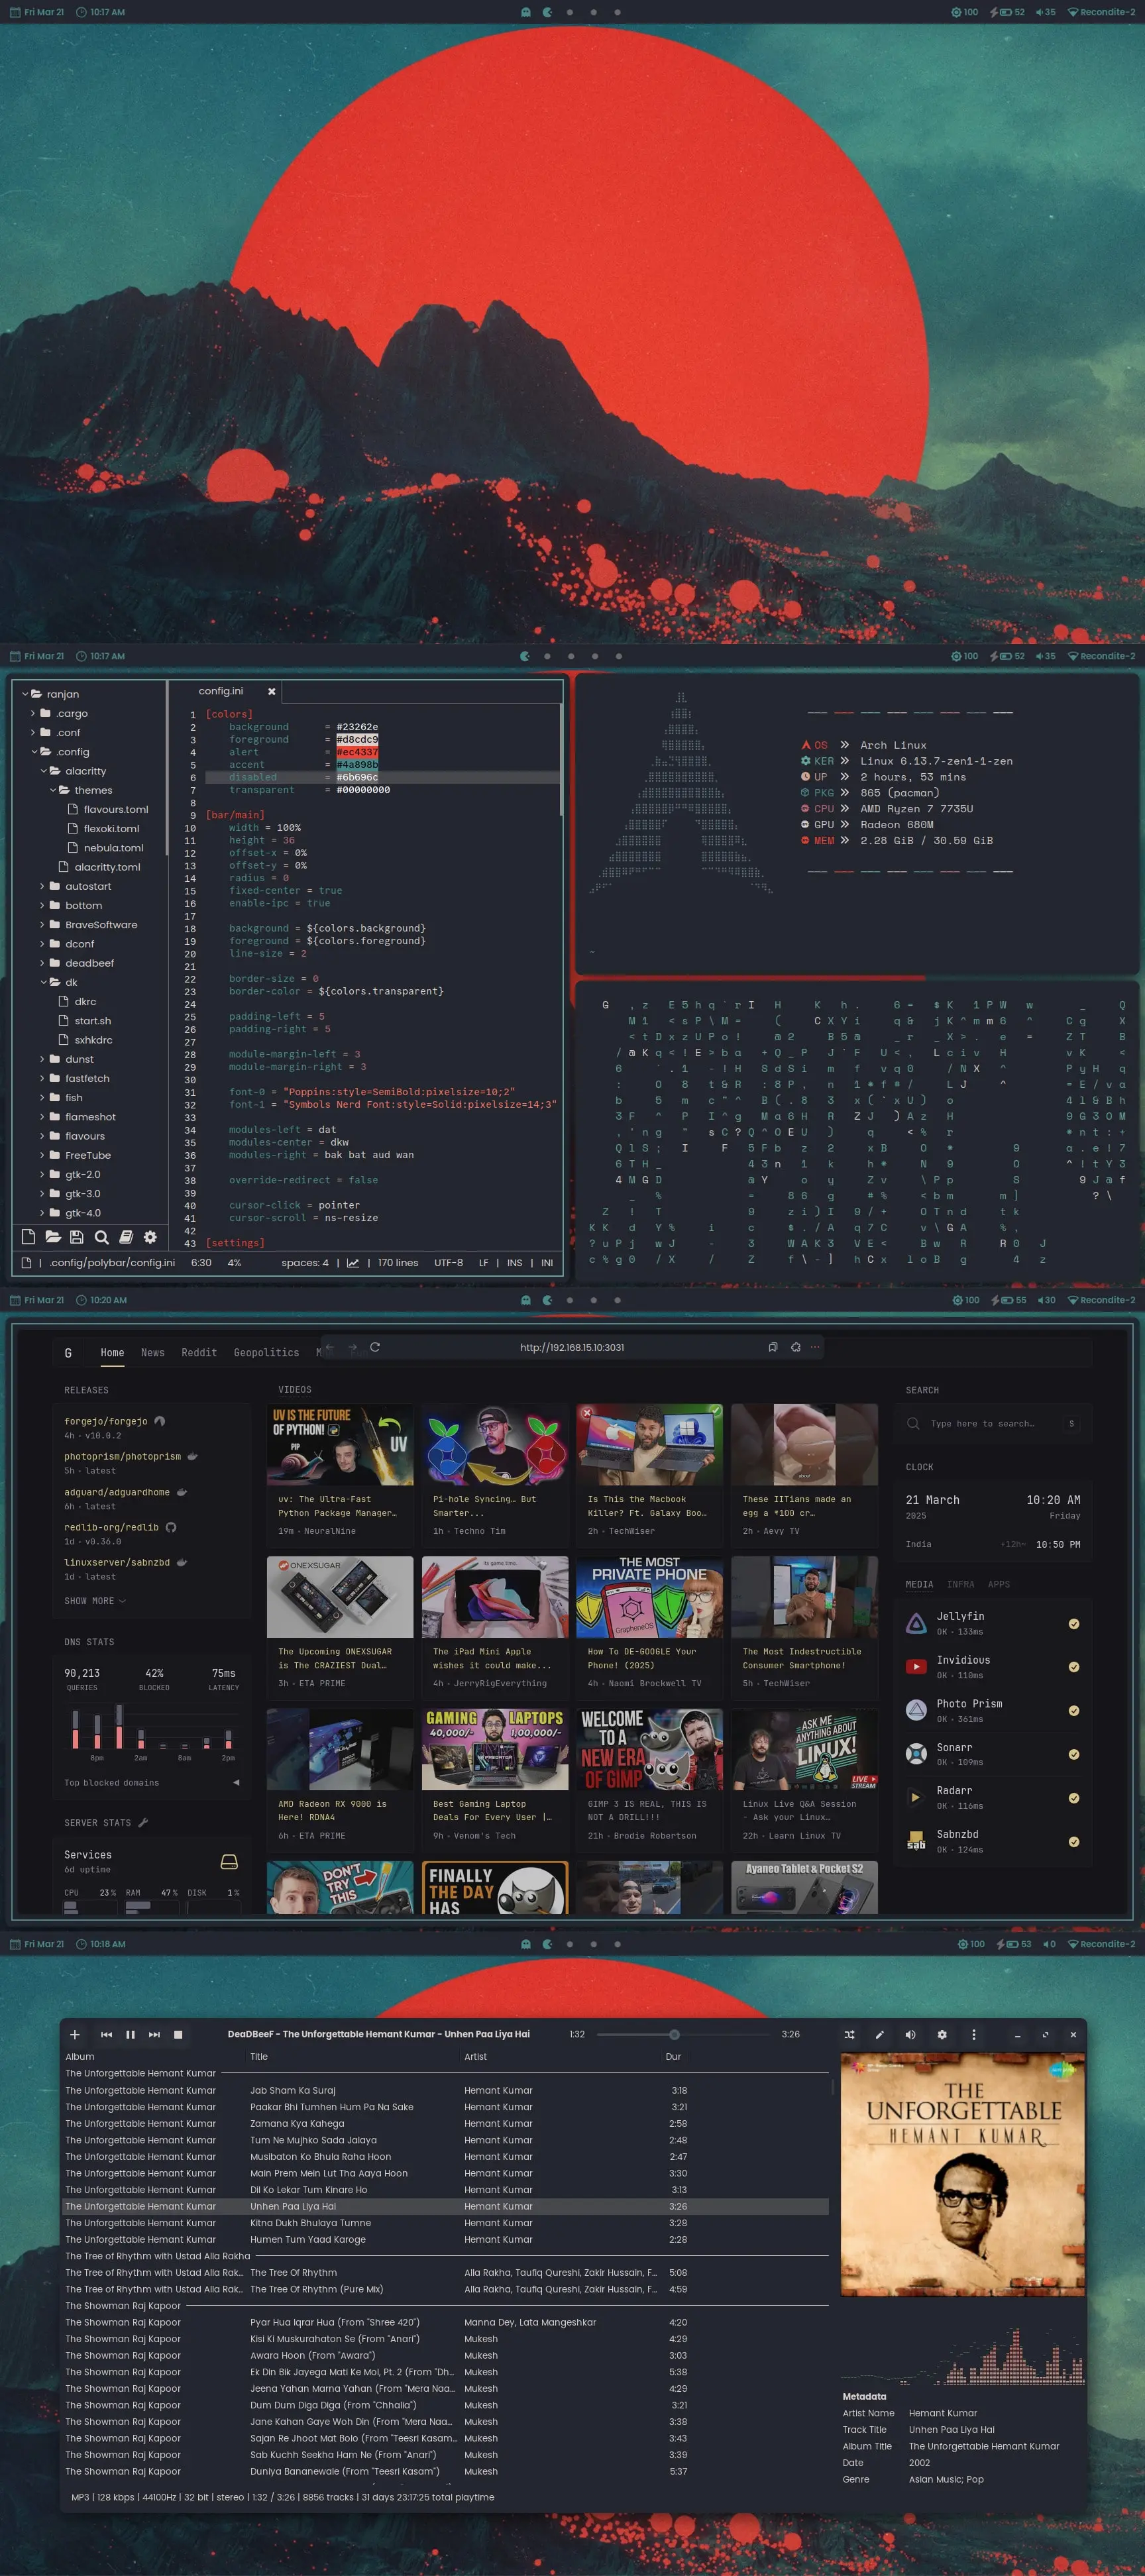
Task: Select track 'Kitna Dukh Bhulaya Tumne'
Action: click(310, 2223)
